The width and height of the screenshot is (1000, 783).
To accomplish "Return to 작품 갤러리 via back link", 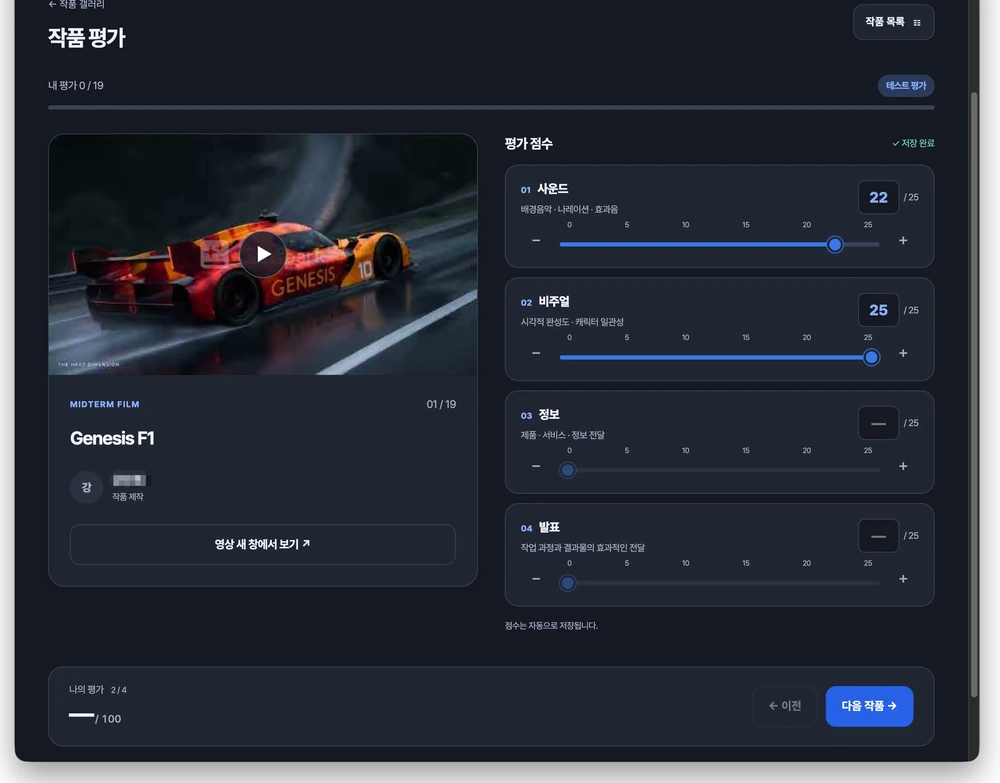I will click(77, 4).
